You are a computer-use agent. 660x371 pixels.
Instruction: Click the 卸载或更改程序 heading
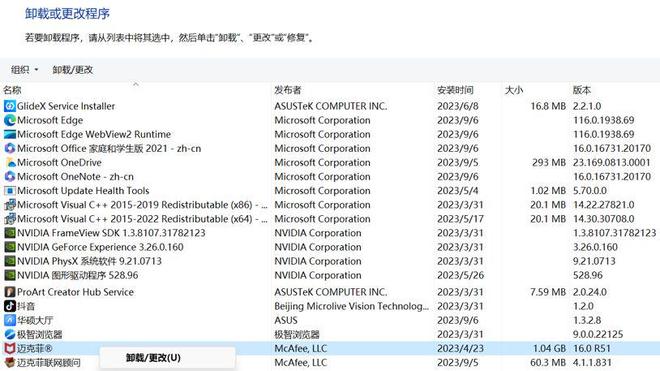tap(67, 14)
